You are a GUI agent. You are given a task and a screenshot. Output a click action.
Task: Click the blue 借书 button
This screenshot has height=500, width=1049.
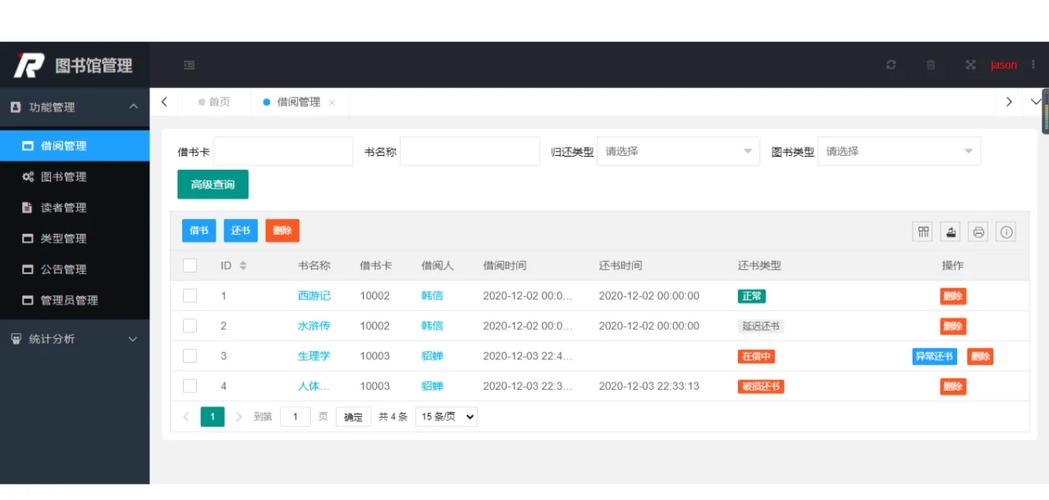click(x=199, y=230)
